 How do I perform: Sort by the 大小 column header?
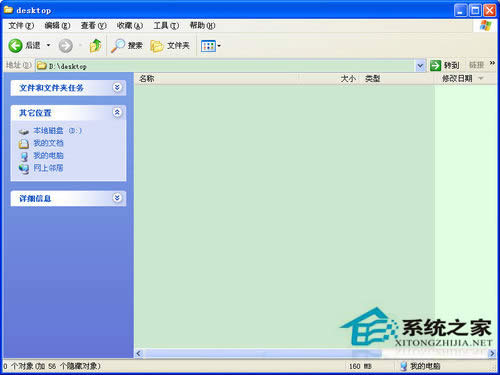329,78
